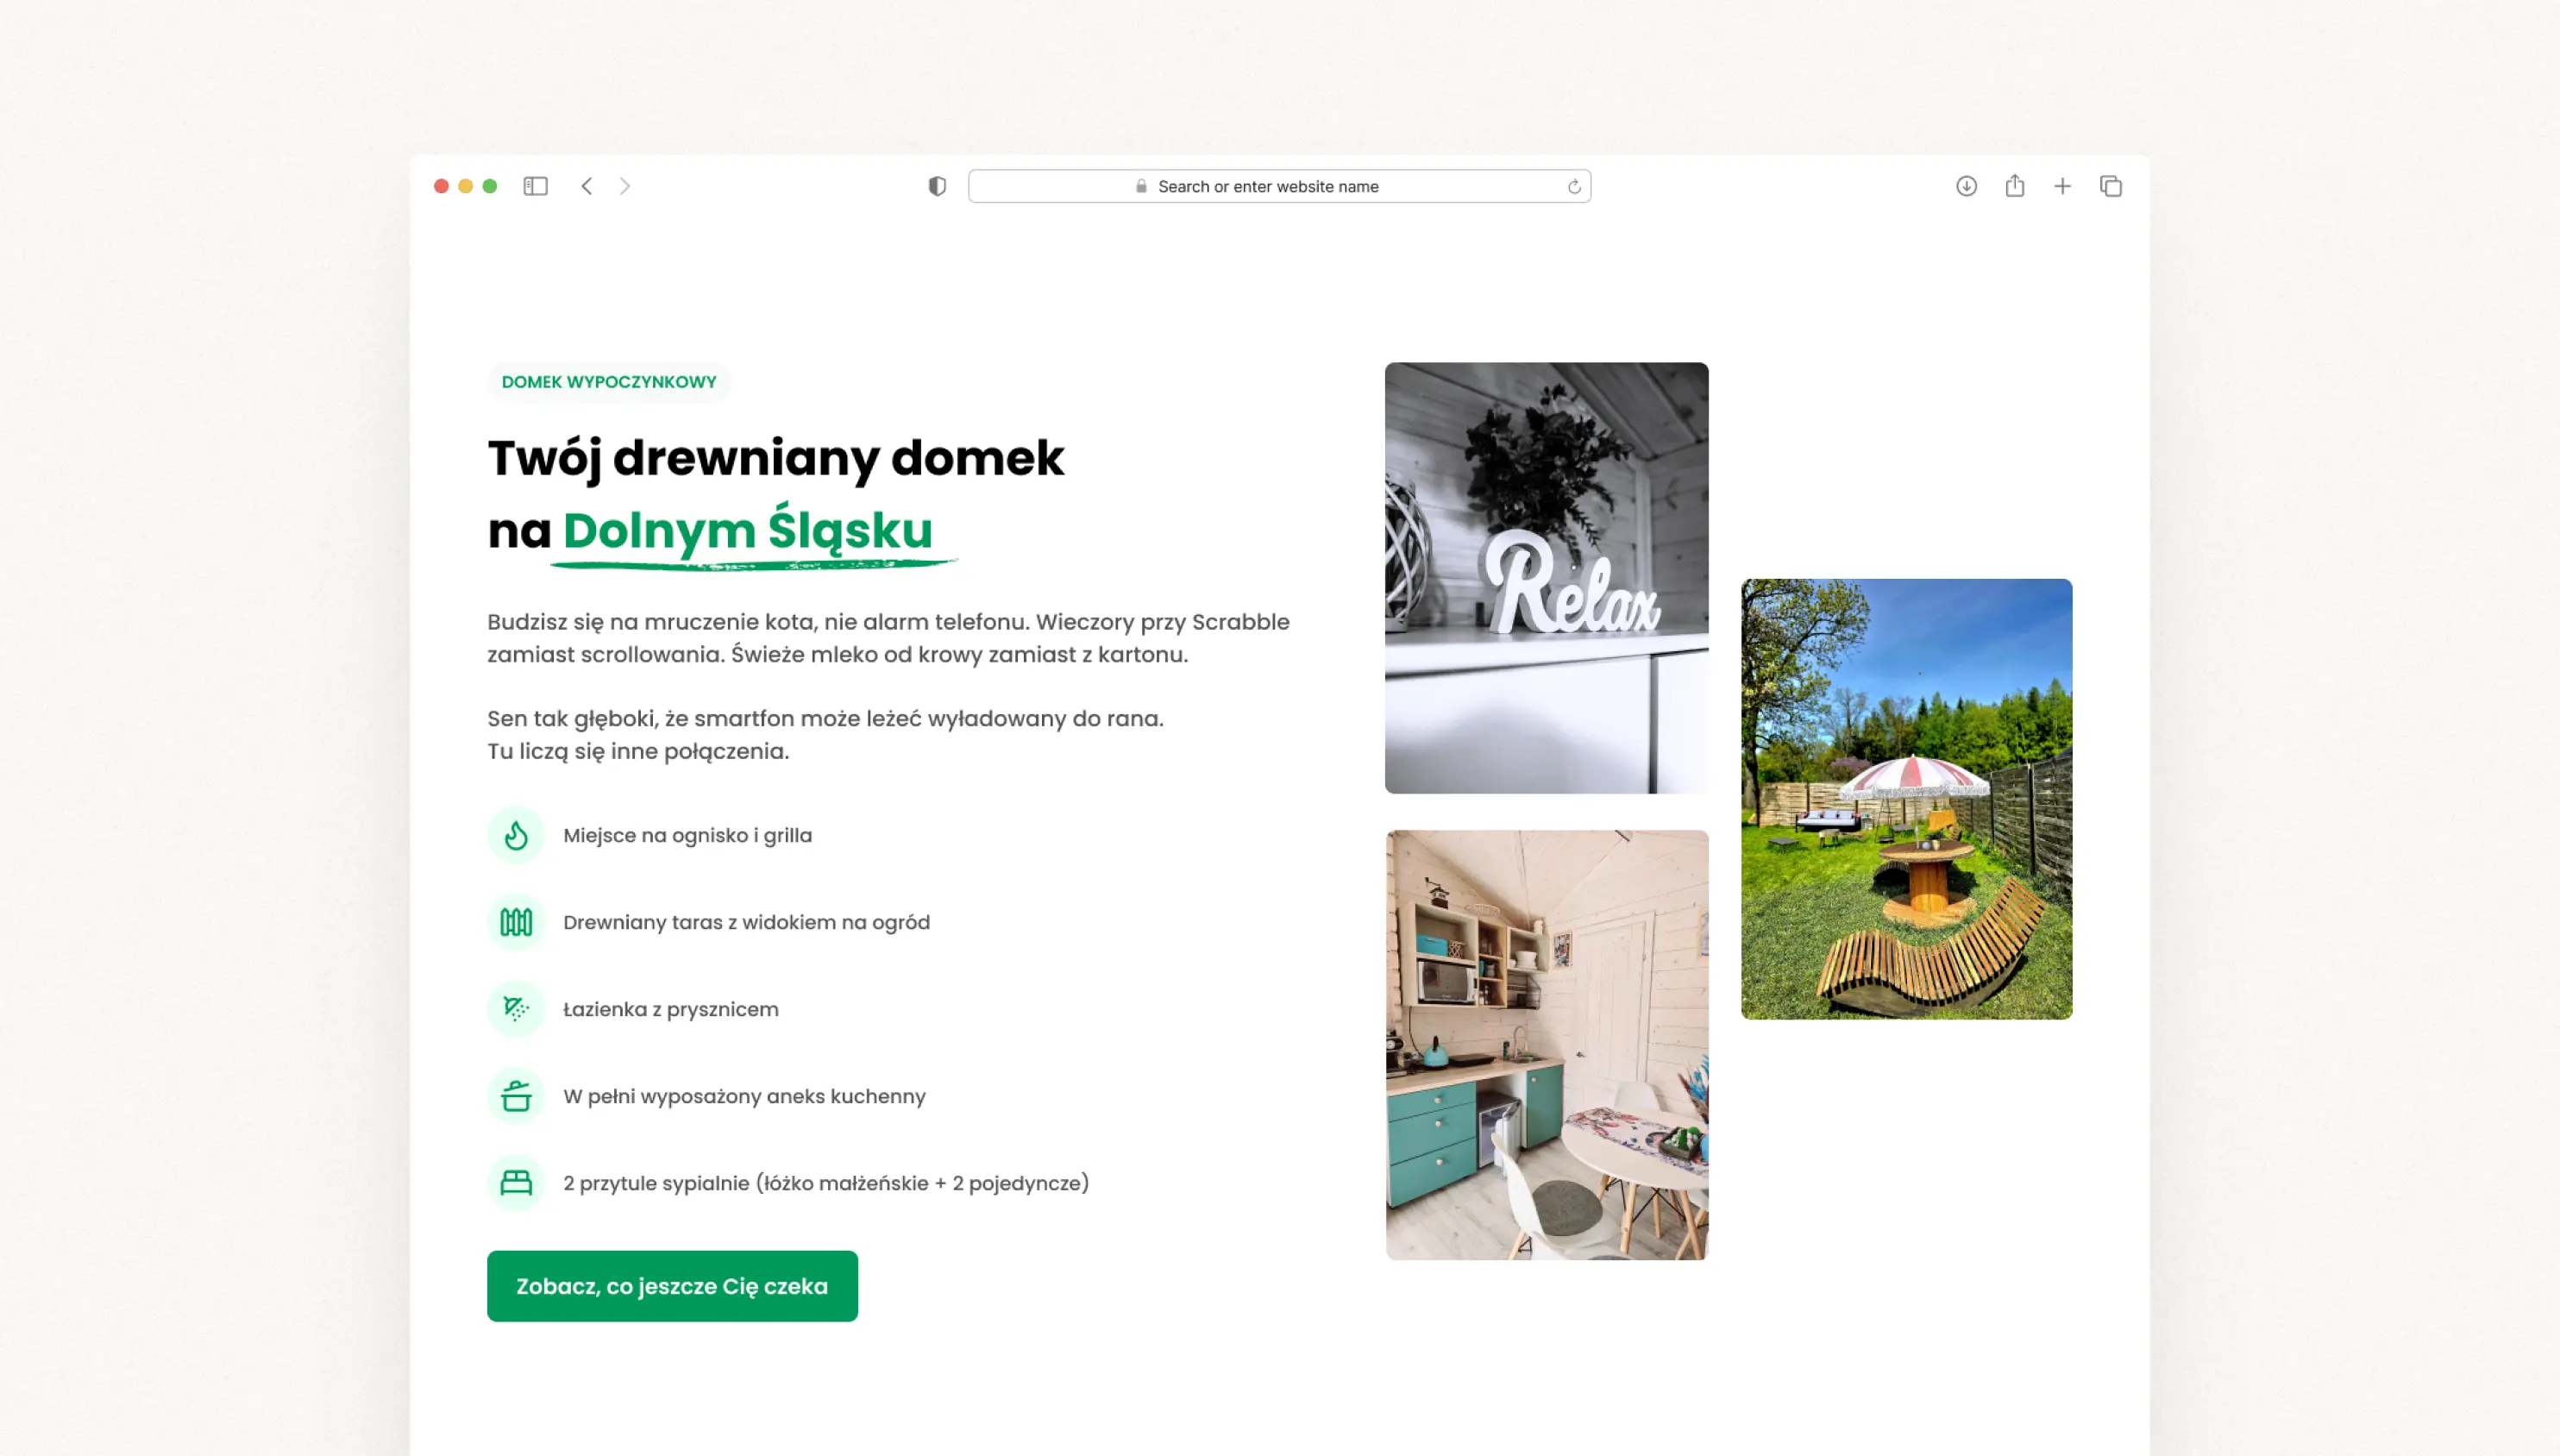The width and height of the screenshot is (2560, 1456).
Task: Click the 'DOMEK WYPOCZYNKOWY' badge
Action: [x=609, y=382]
